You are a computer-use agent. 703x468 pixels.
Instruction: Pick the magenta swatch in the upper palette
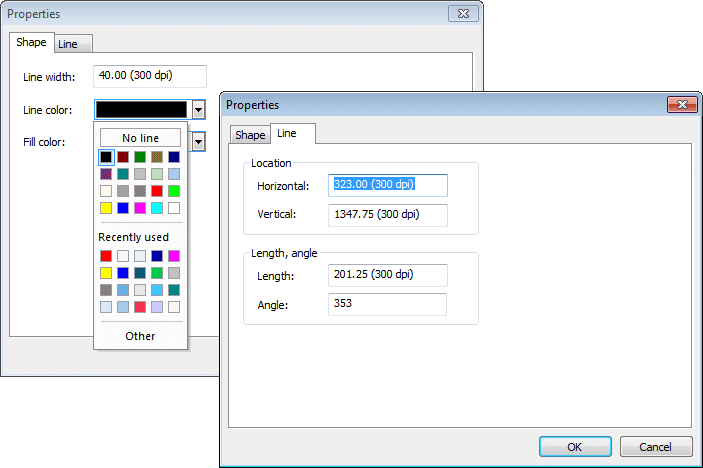140,208
